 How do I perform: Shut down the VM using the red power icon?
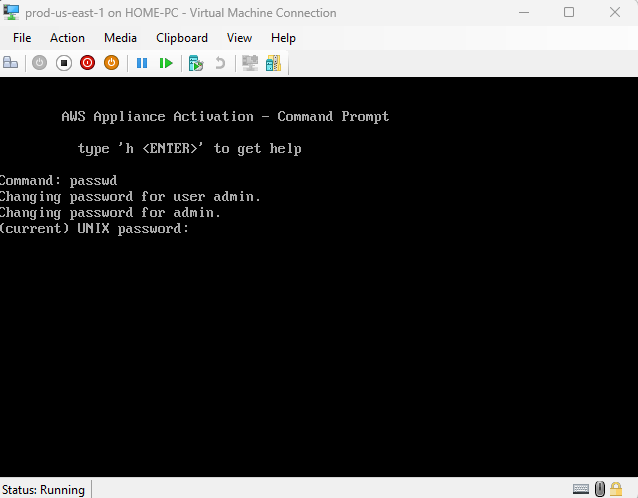pos(88,63)
